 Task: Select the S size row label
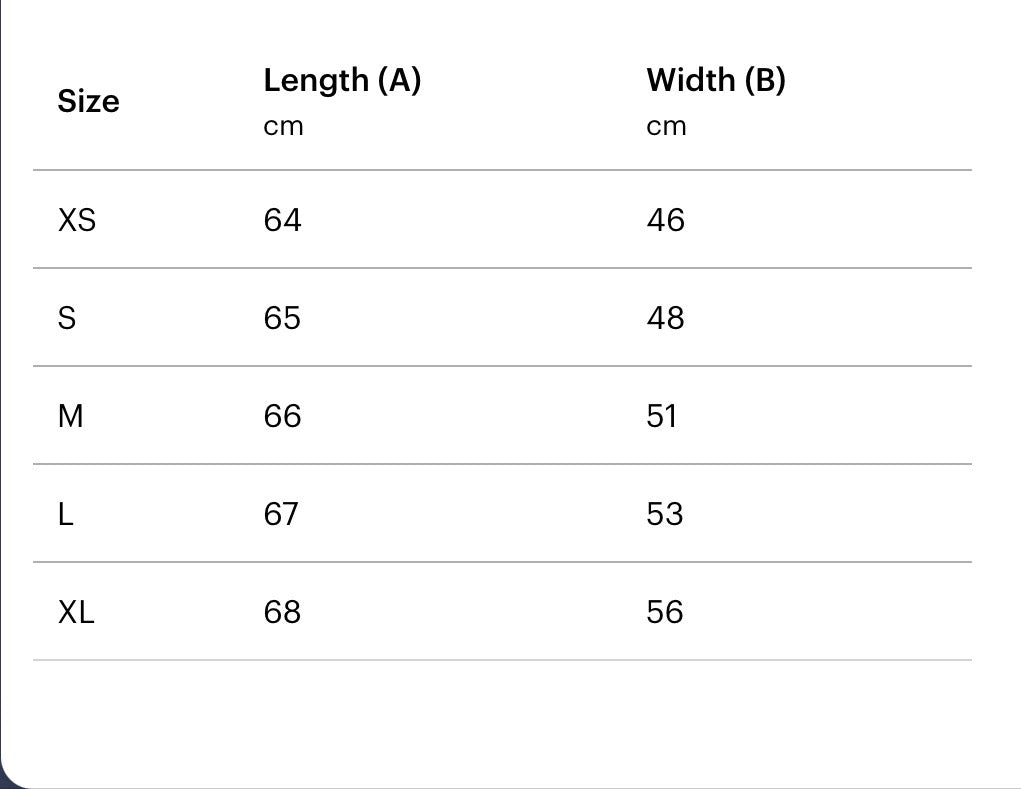tap(67, 317)
